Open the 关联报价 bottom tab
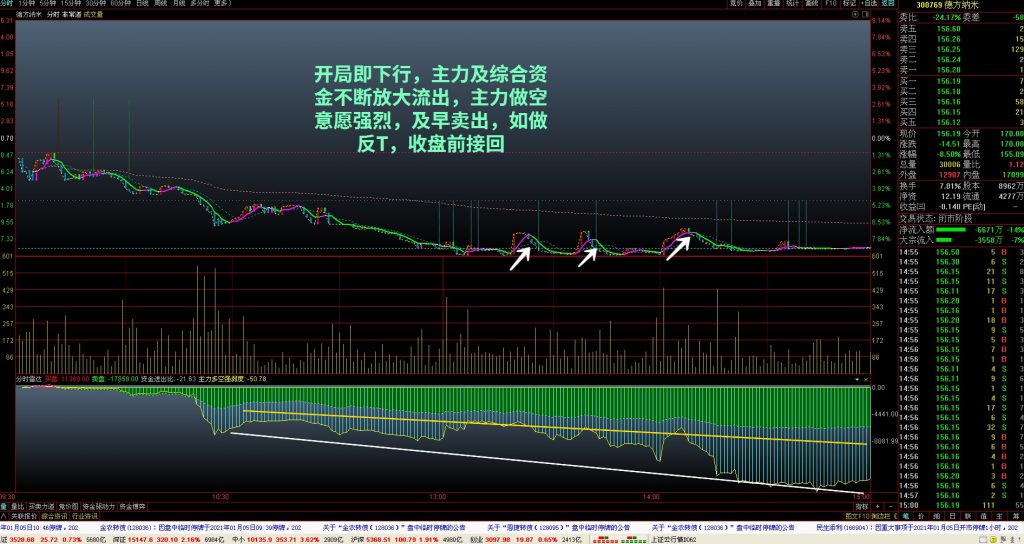The width and height of the screenshot is (1024, 544). click(x=23, y=515)
